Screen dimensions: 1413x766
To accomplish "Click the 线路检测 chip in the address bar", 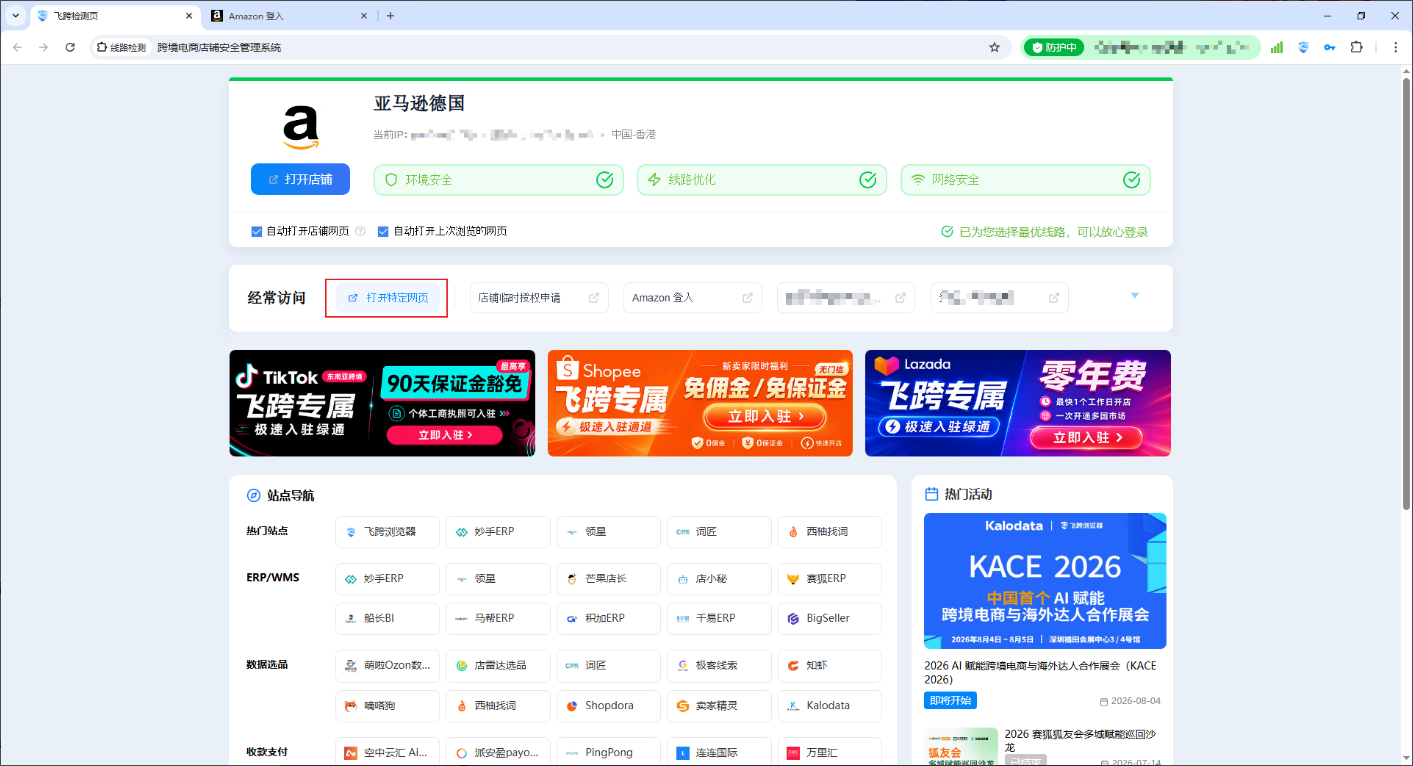I will point(122,47).
